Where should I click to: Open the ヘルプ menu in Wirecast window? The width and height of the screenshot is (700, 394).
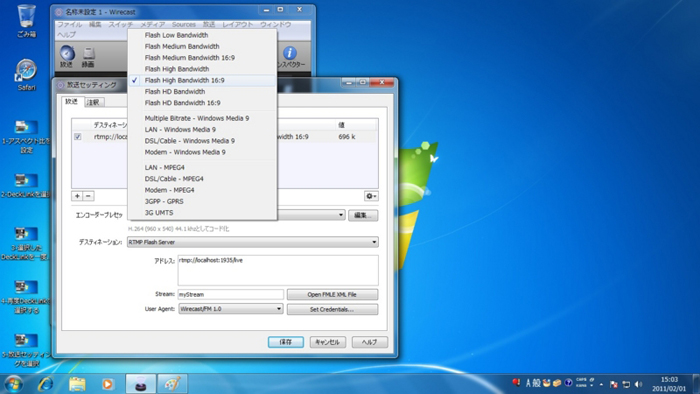point(67,34)
